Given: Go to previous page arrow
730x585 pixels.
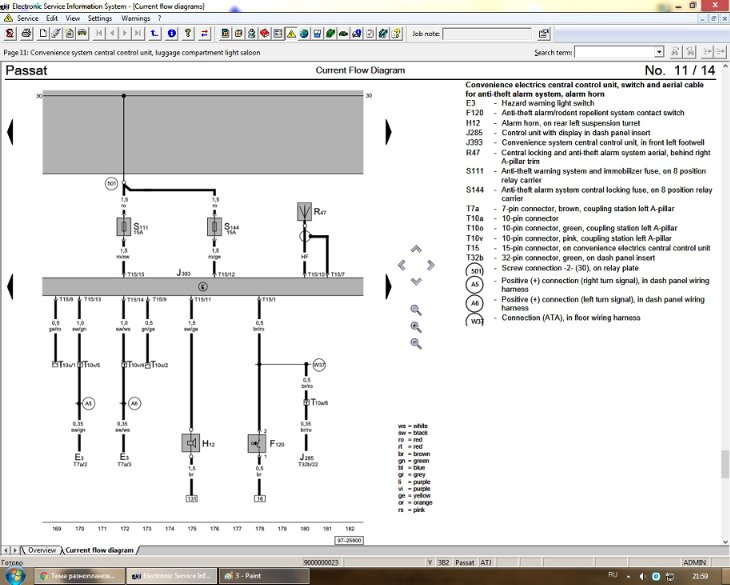Looking at the screenshot, I should pos(112,33).
